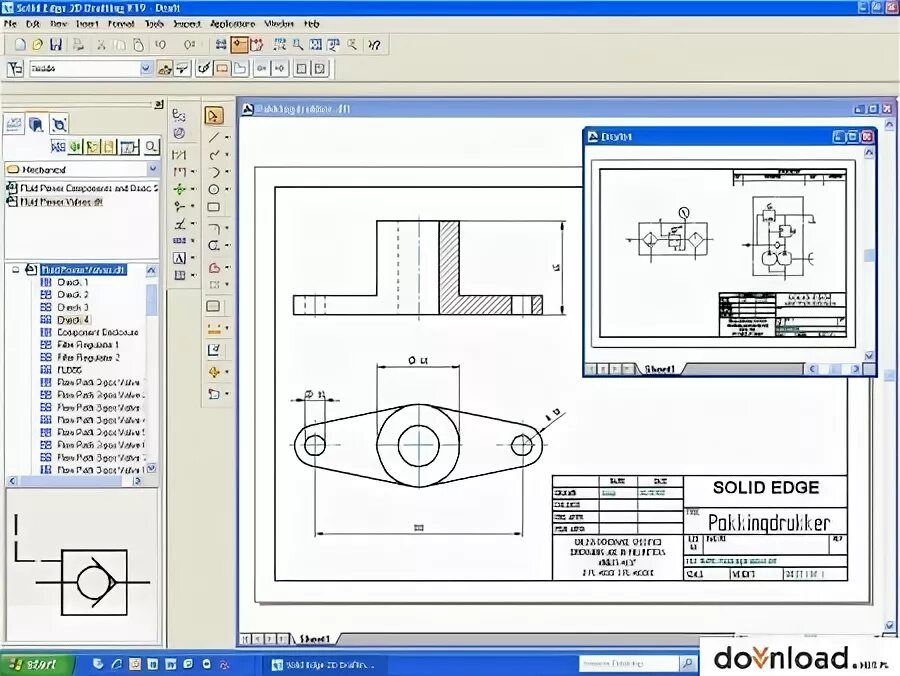This screenshot has height=676, width=900.
Task: Open the Applications menu
Action: [232, 24]
